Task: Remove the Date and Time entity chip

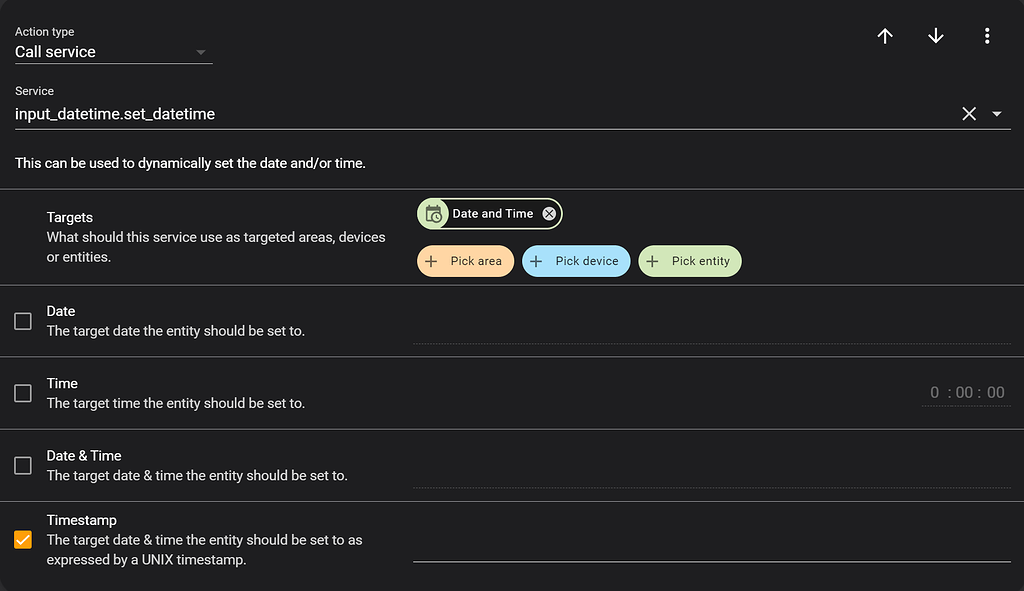Action: 549,214
